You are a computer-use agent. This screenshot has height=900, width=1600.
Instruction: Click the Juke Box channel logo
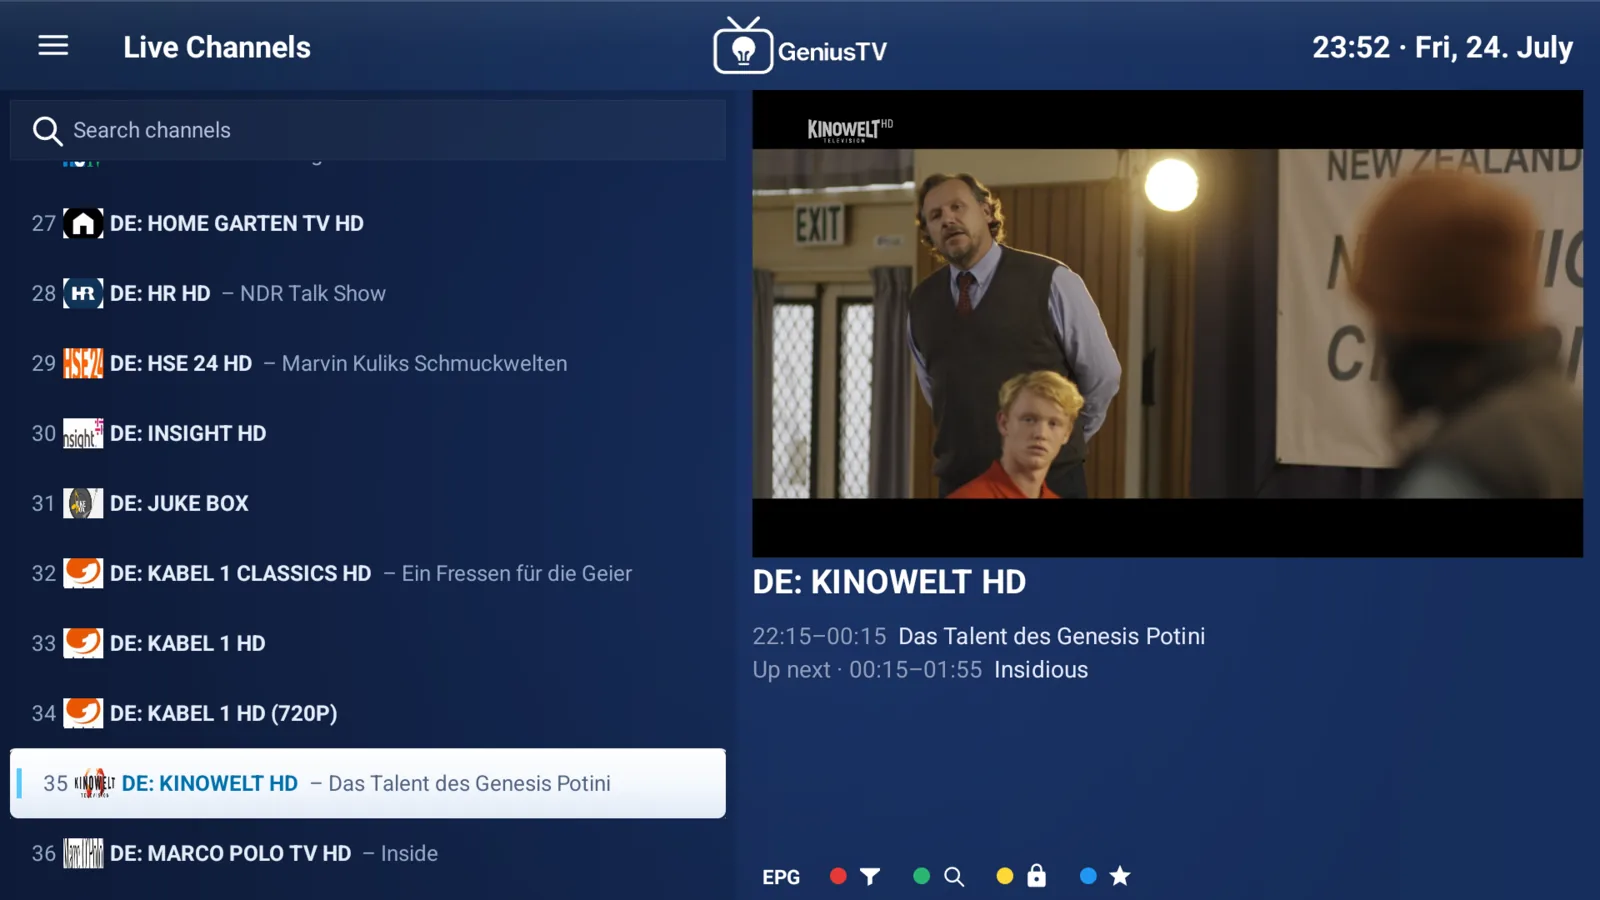click(x=83, y=503)
